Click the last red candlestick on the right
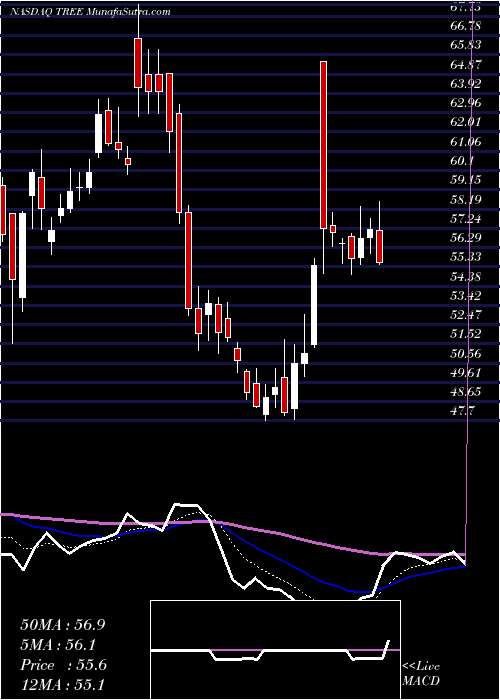Screen dimensions: 500x700 (x=379, y=246)
